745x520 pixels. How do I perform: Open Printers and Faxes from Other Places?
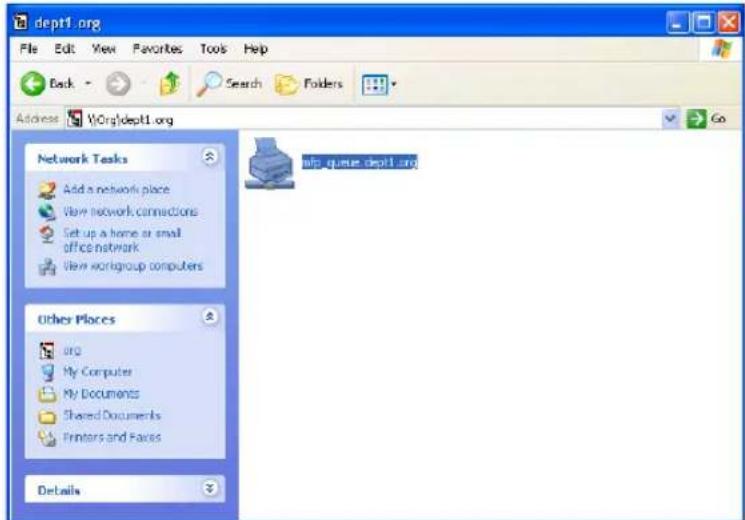(x=112, y=437)
